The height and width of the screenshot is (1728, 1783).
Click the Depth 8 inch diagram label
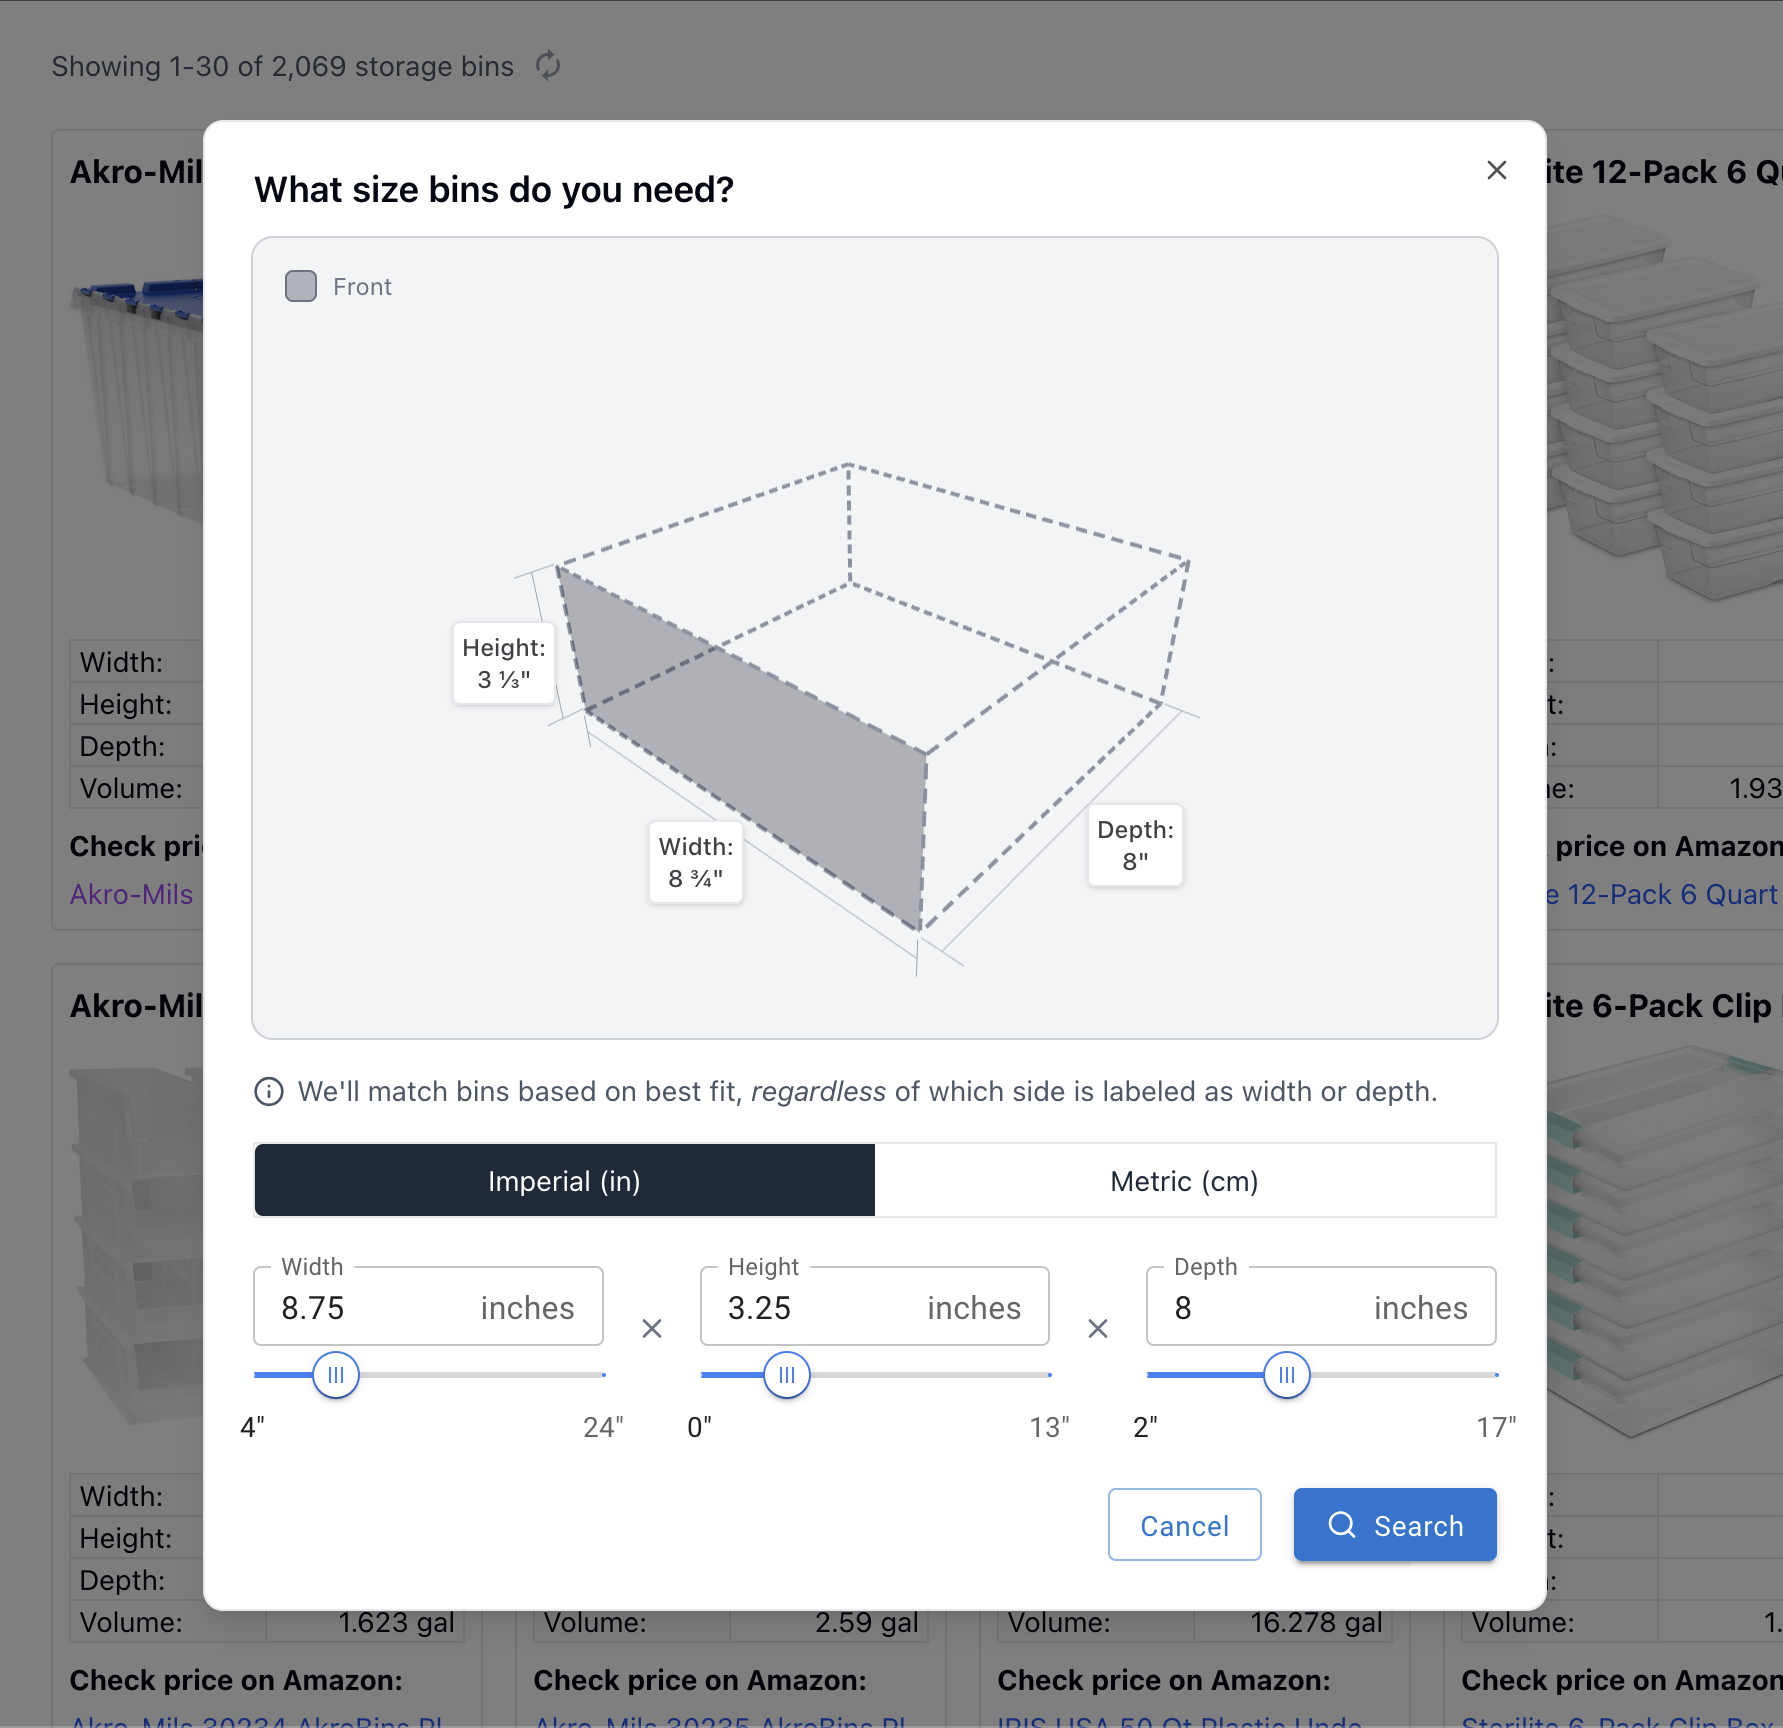[1134, 845]
